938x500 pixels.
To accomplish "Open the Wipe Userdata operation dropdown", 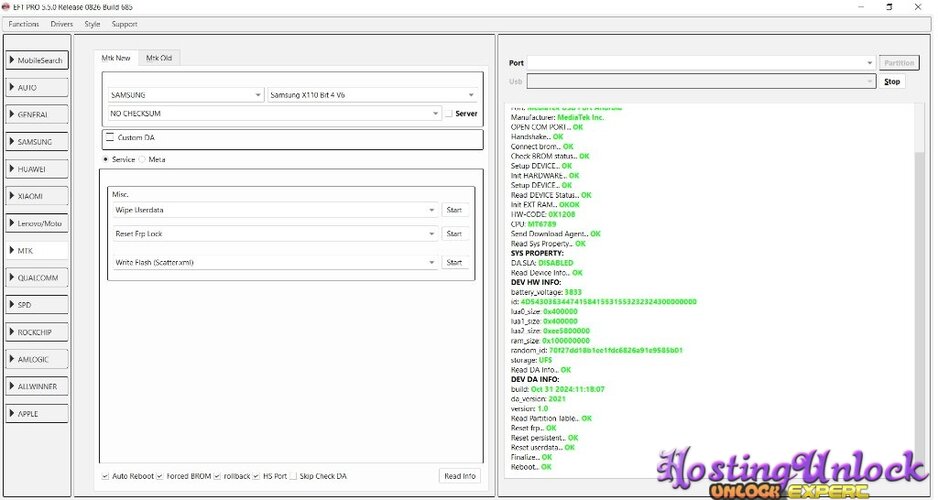I will (275, 210).
